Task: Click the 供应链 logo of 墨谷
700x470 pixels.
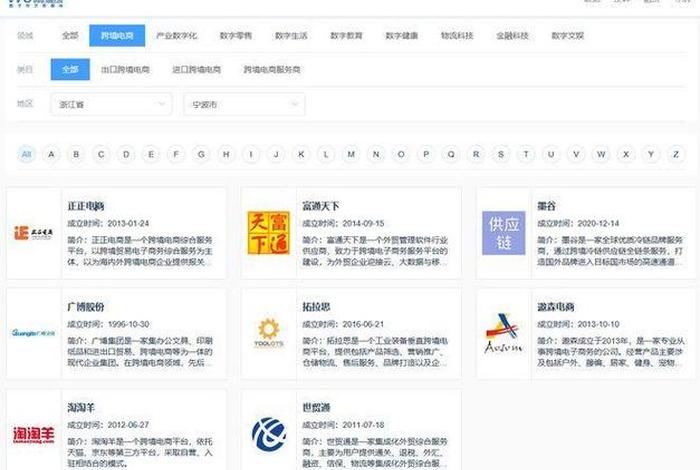Action: point(504,233)
